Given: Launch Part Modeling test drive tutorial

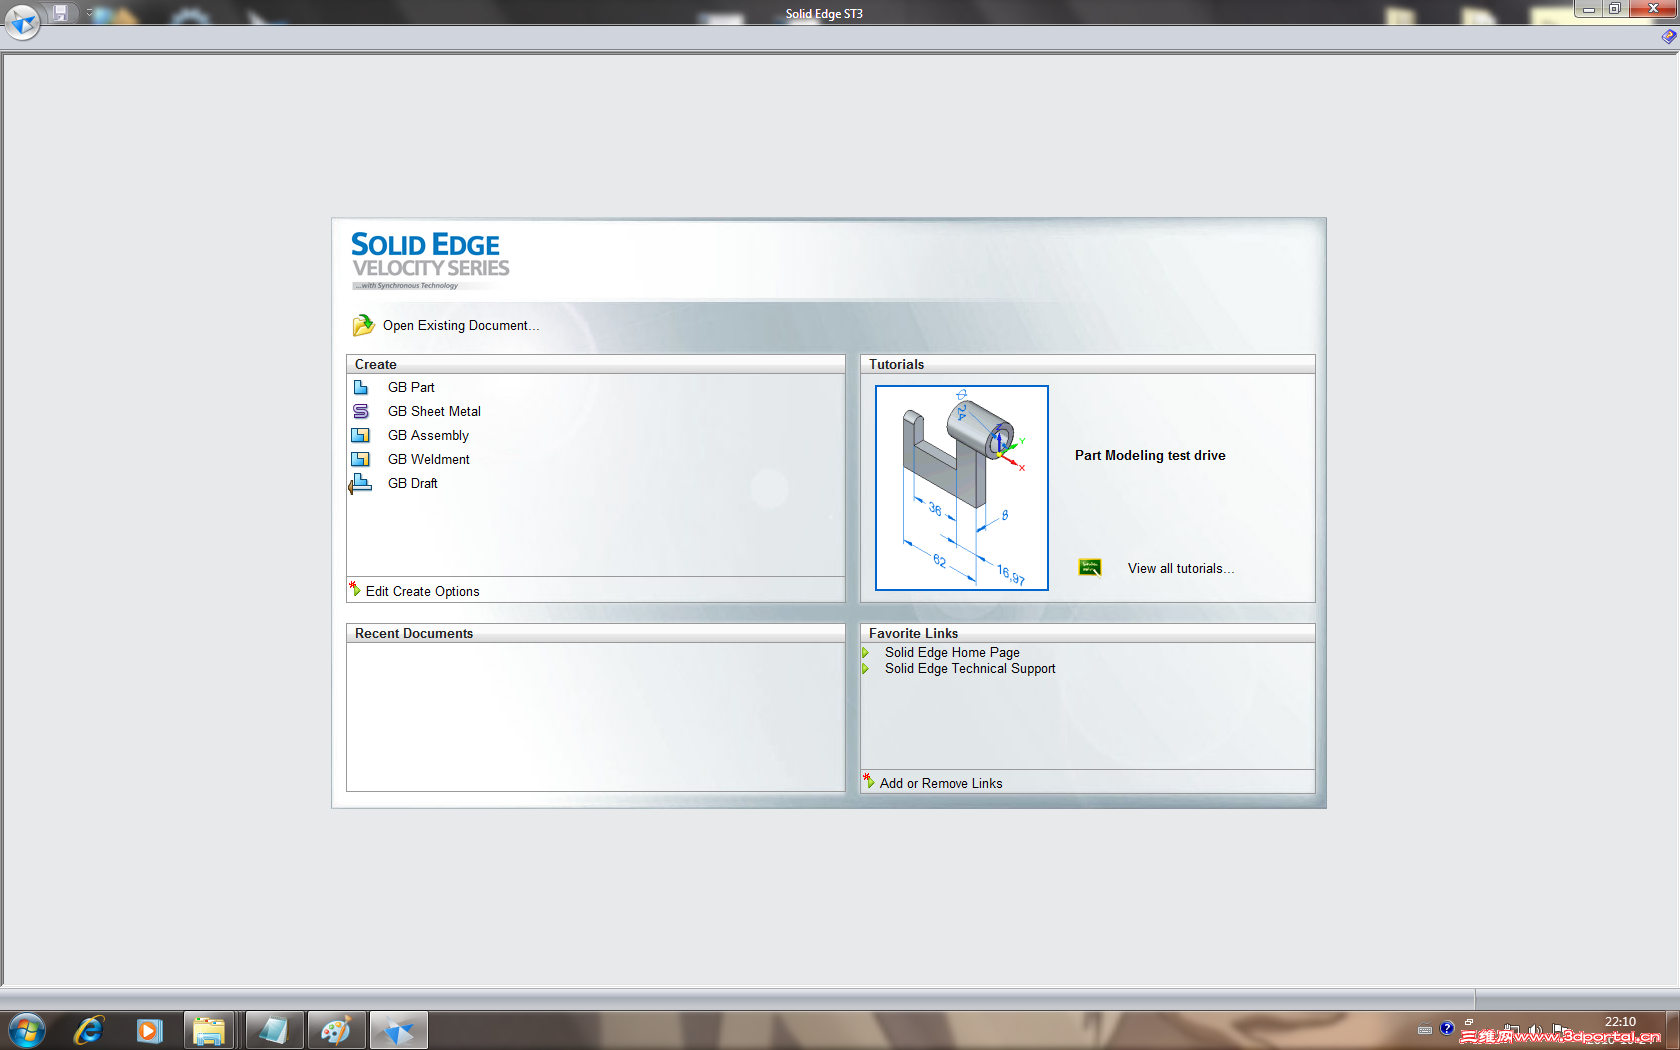Looking at the screenshot, I should (1150, 456).
